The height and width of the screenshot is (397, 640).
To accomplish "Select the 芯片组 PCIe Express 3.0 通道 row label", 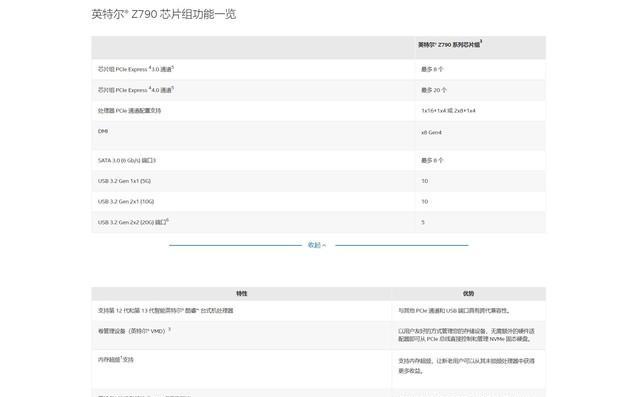I will [x=136, y=69].
